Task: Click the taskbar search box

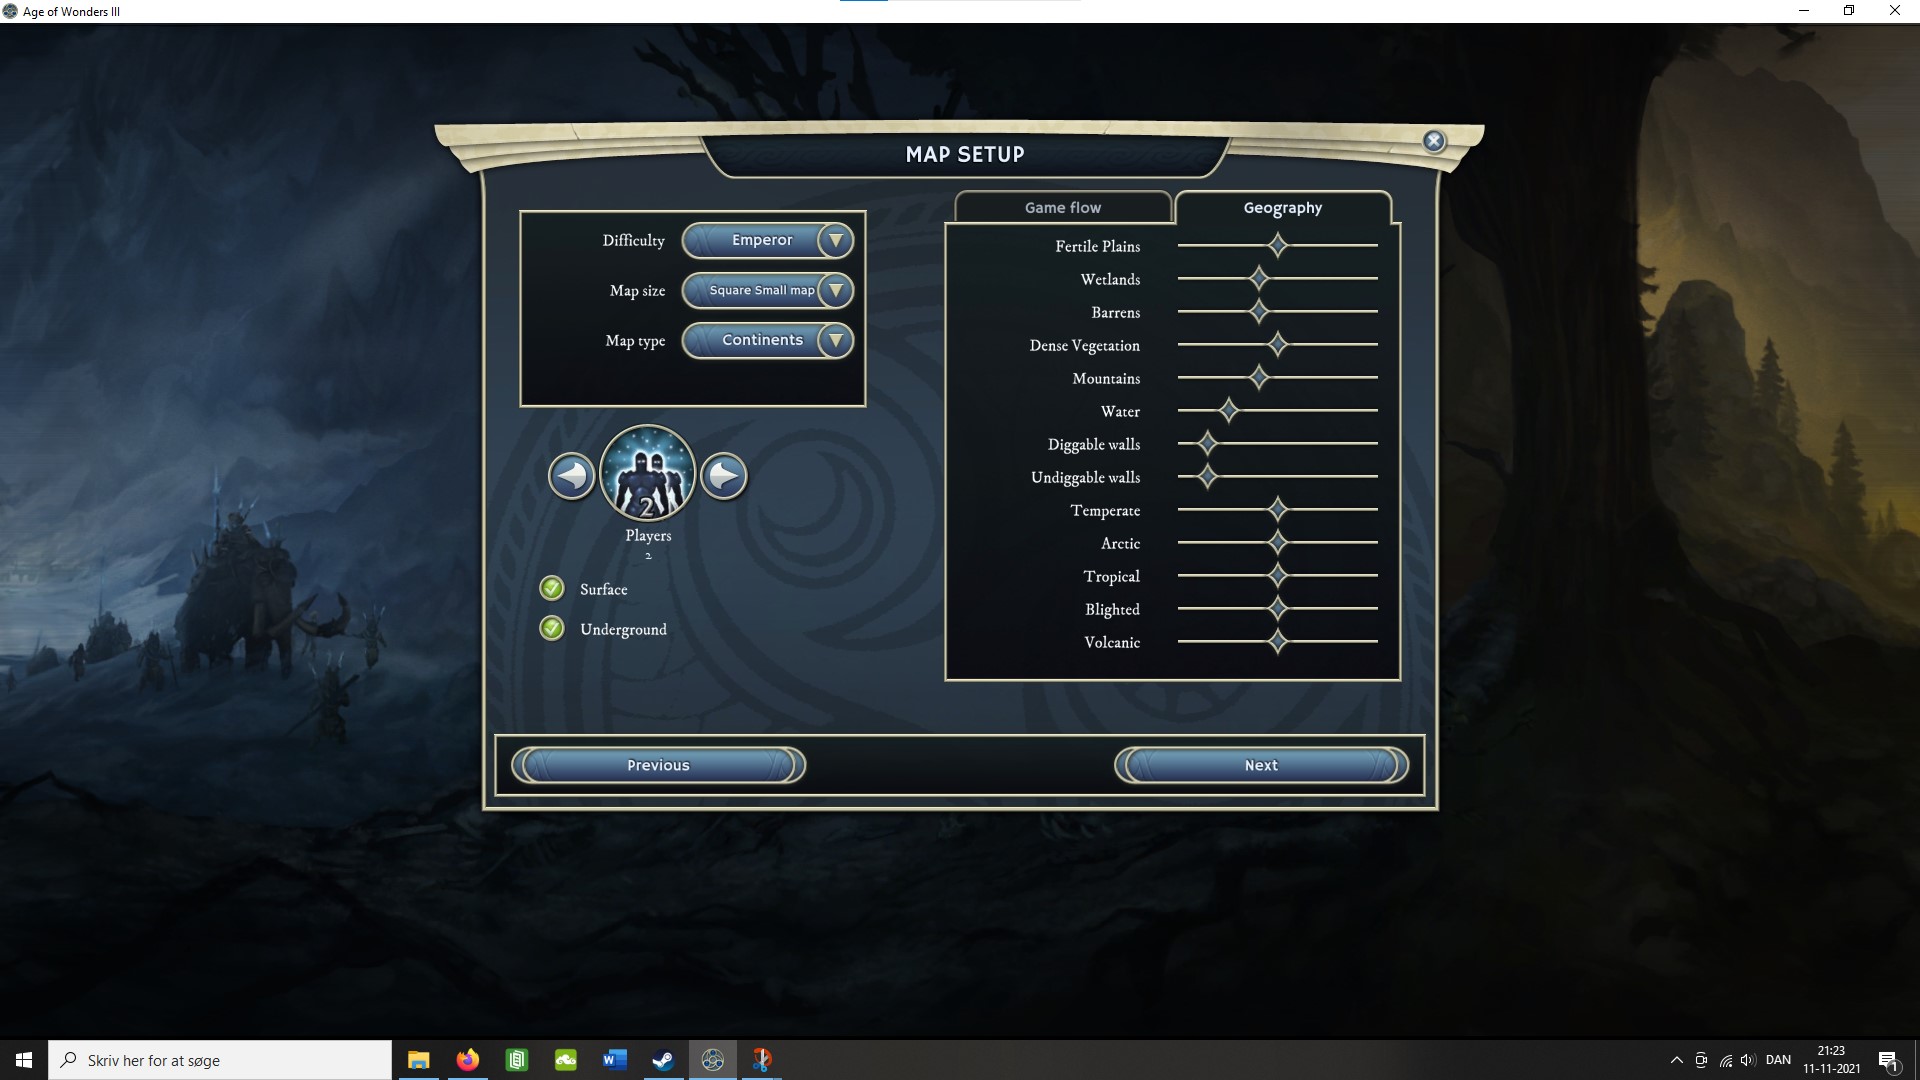Action: (x=220, y=1060)
